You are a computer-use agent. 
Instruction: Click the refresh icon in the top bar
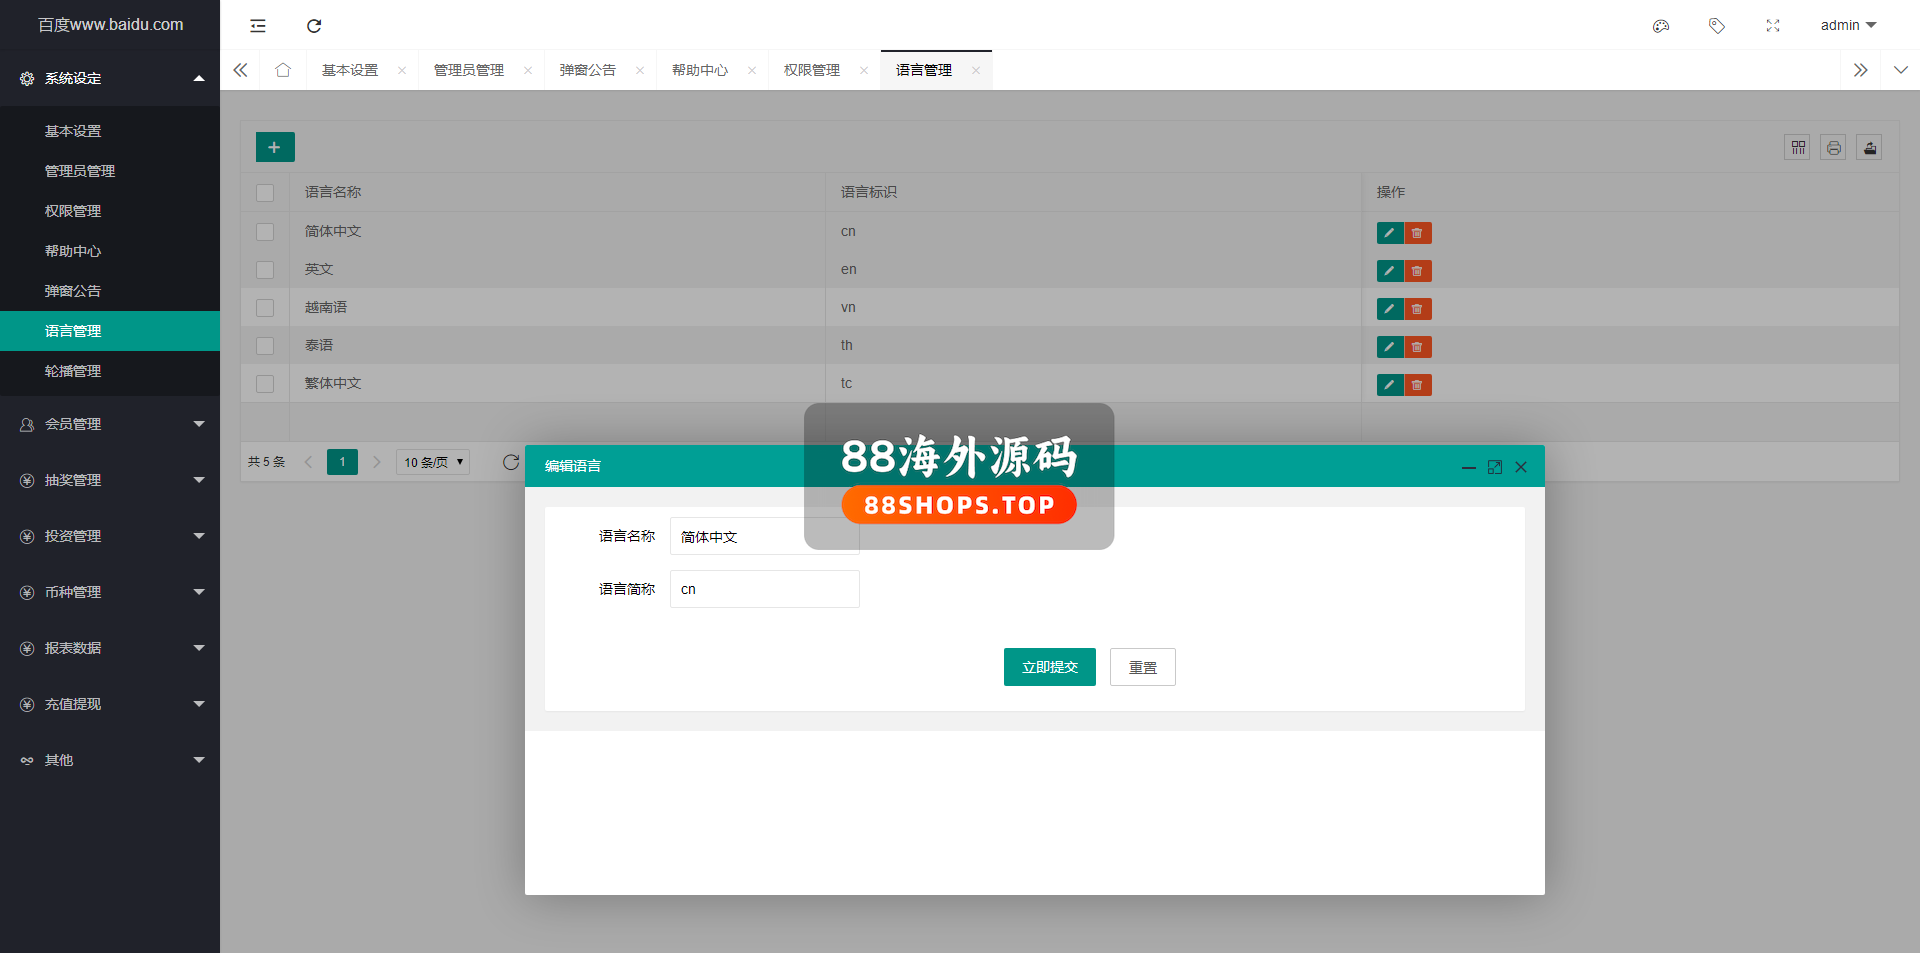pyautogui.click(x=314, y=26)
